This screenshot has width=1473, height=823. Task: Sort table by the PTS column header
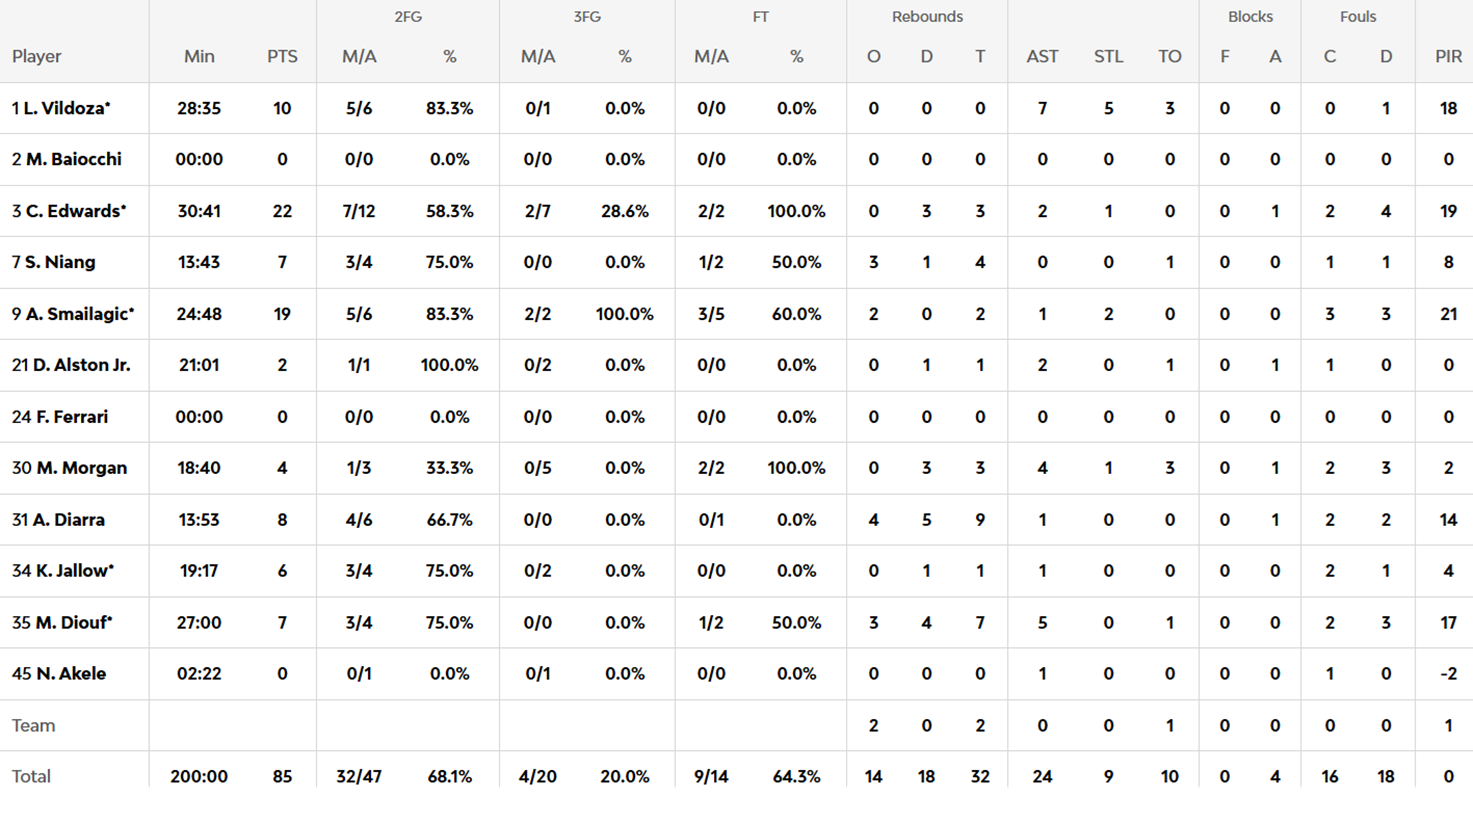point(282,57)
